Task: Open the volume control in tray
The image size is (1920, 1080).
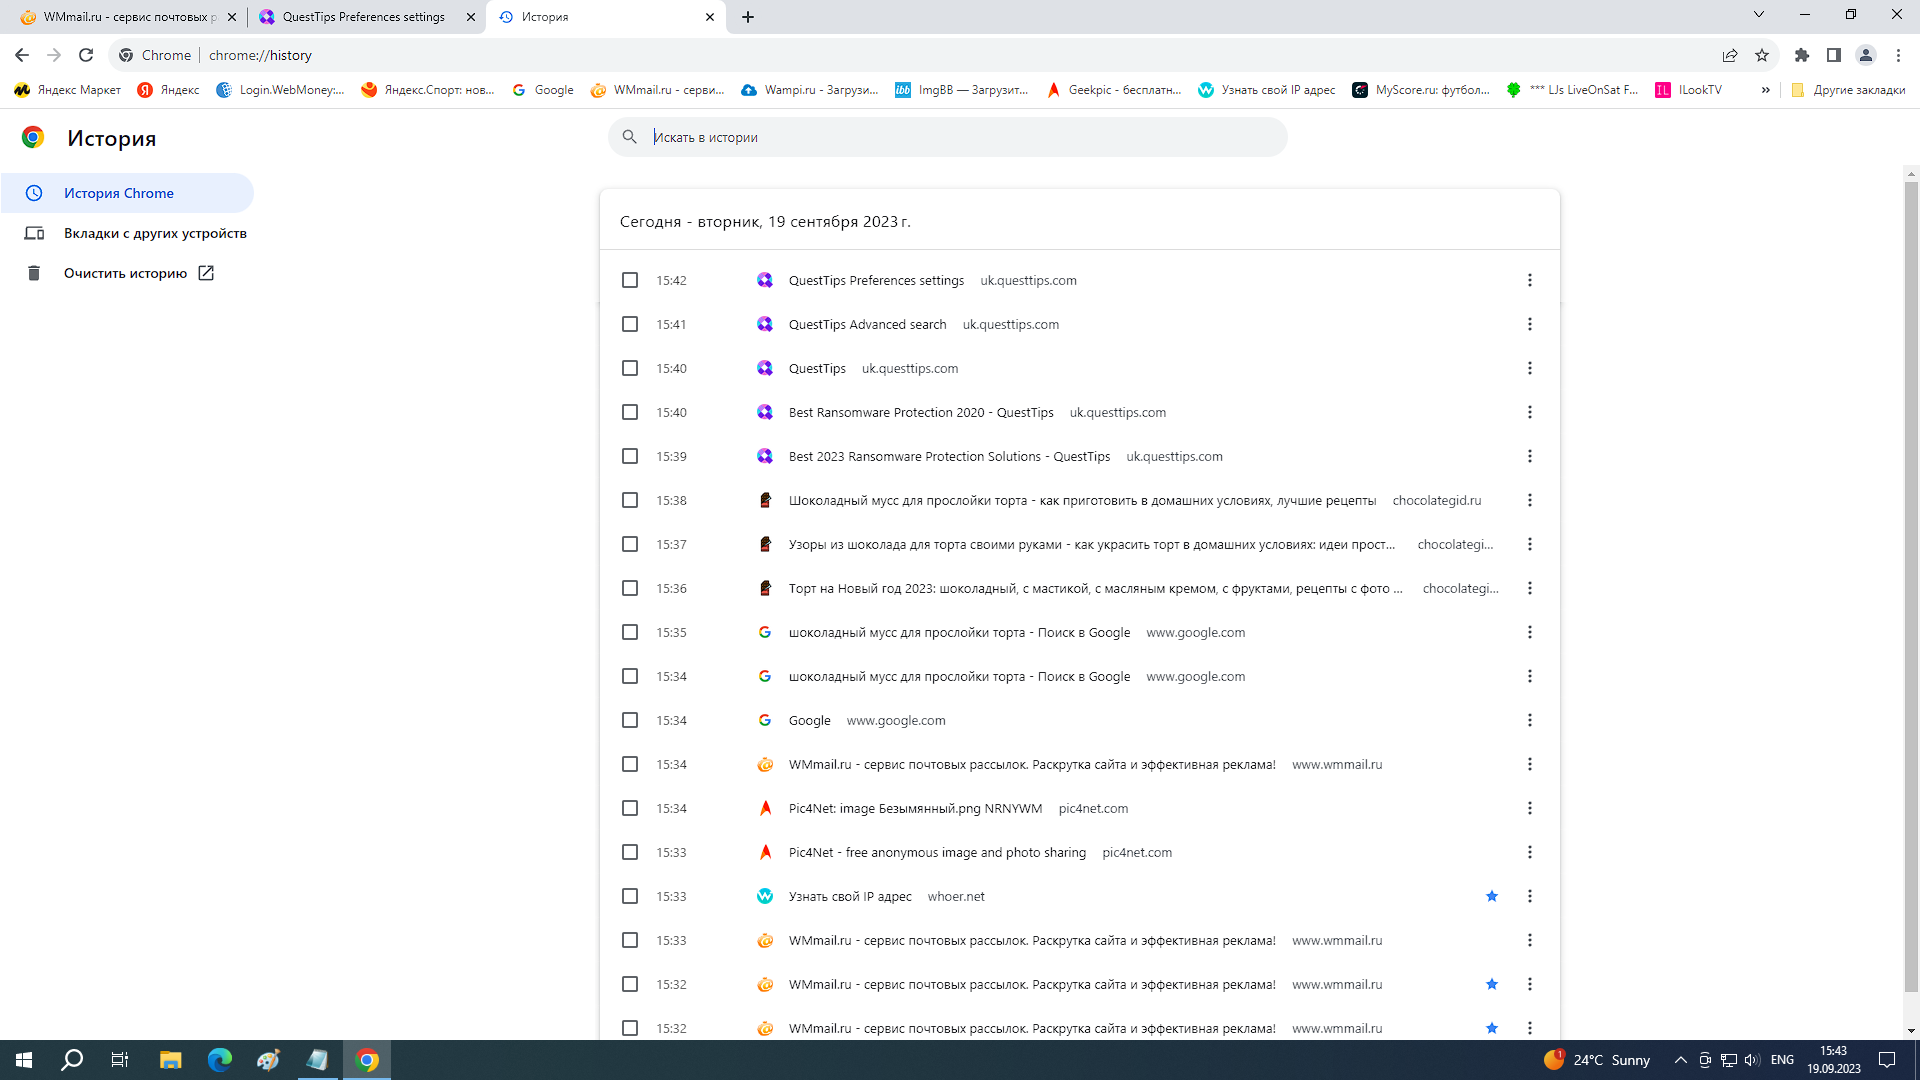Action: tap(1752, 1060)
